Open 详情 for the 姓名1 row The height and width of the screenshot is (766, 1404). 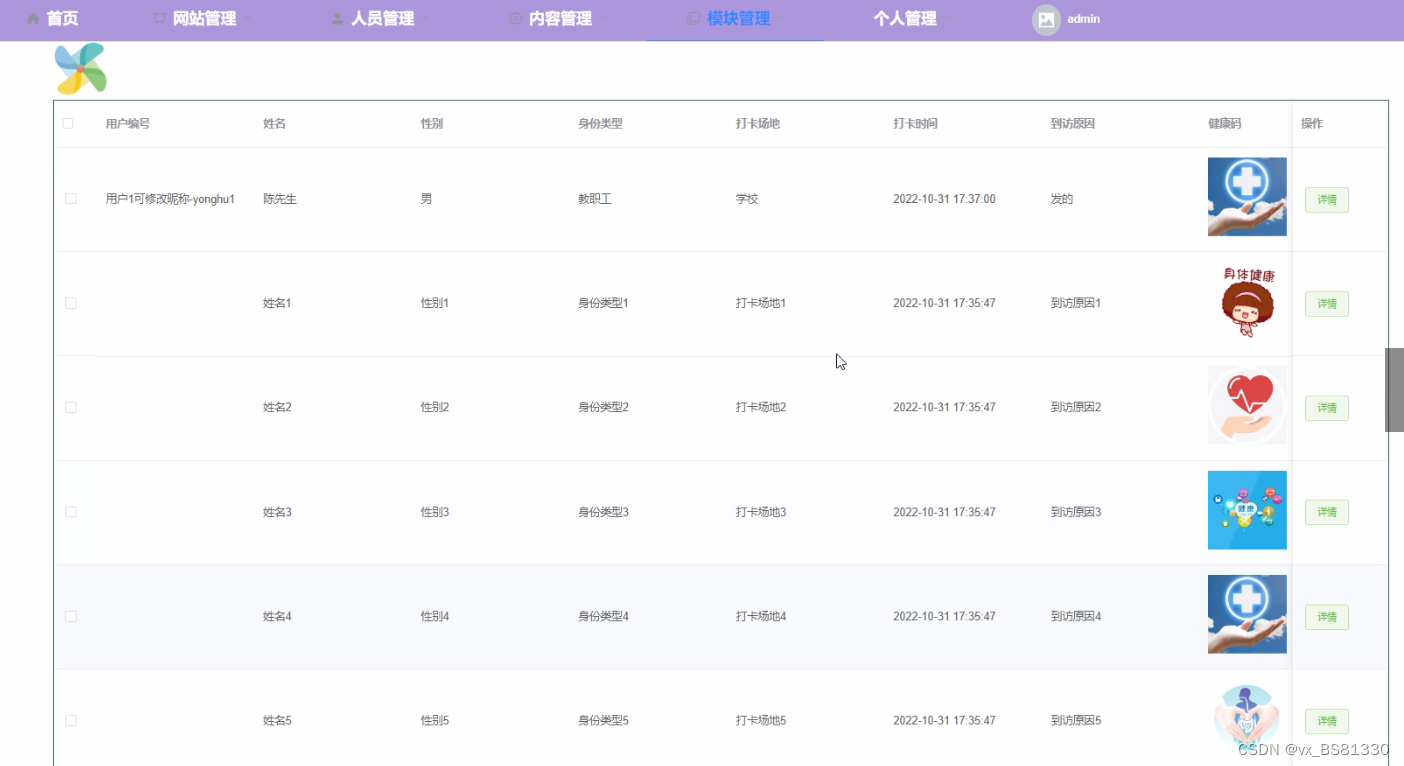tap(1327, 304)
